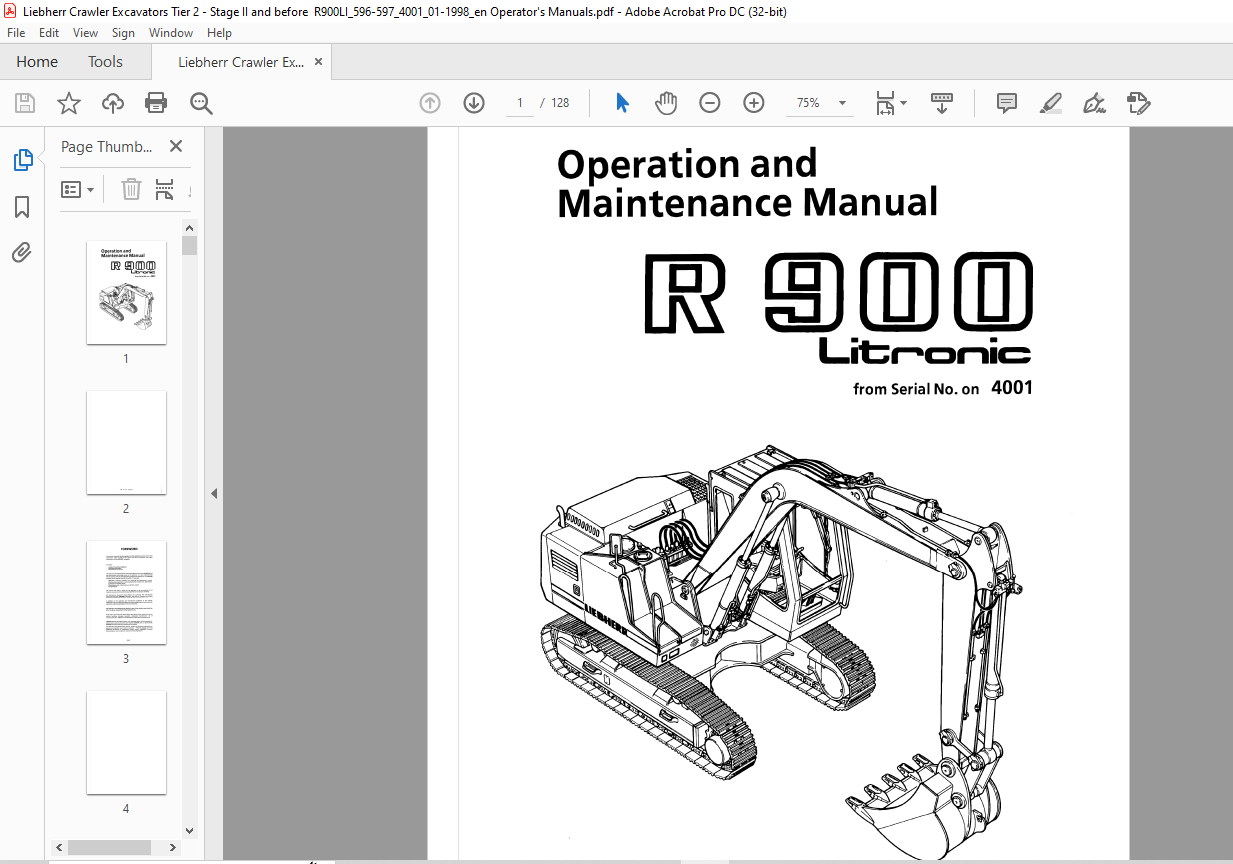This screenshot has width=1233, height=864.
Task: Switch to the Tools tab
Action: tap(105, 62)
